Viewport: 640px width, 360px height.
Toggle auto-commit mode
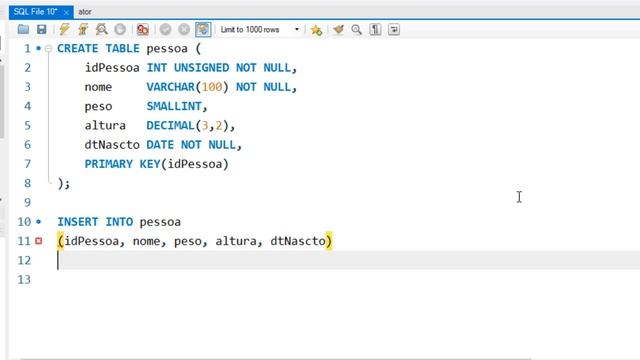tap(203, 29)
